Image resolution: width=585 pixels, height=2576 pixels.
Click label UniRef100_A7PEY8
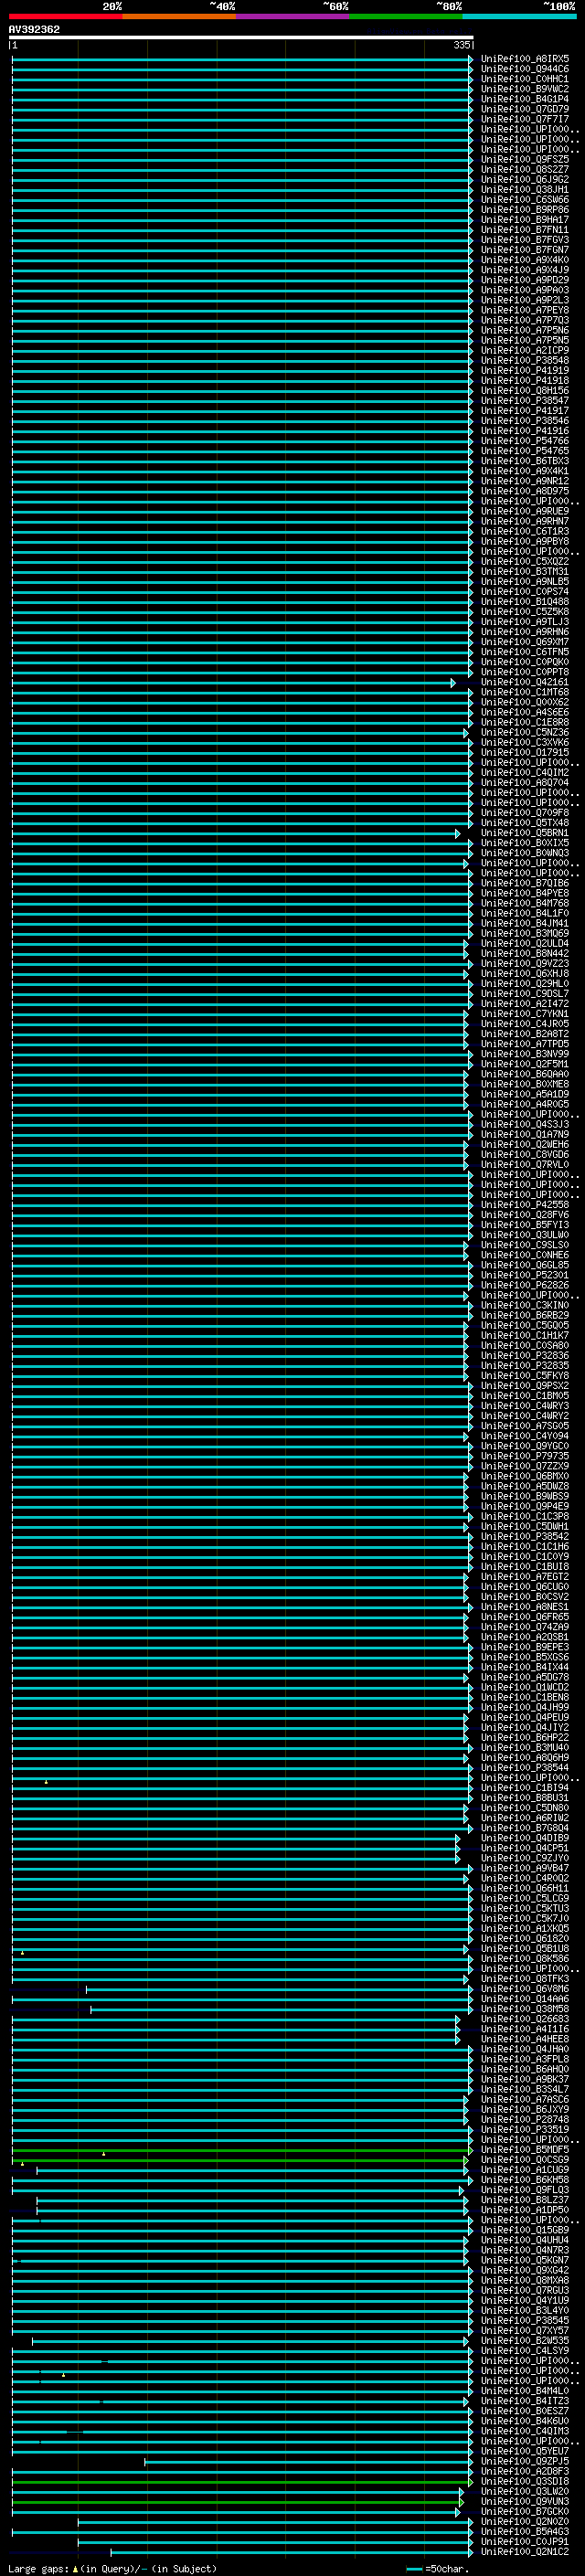click(x=525, y=310)
